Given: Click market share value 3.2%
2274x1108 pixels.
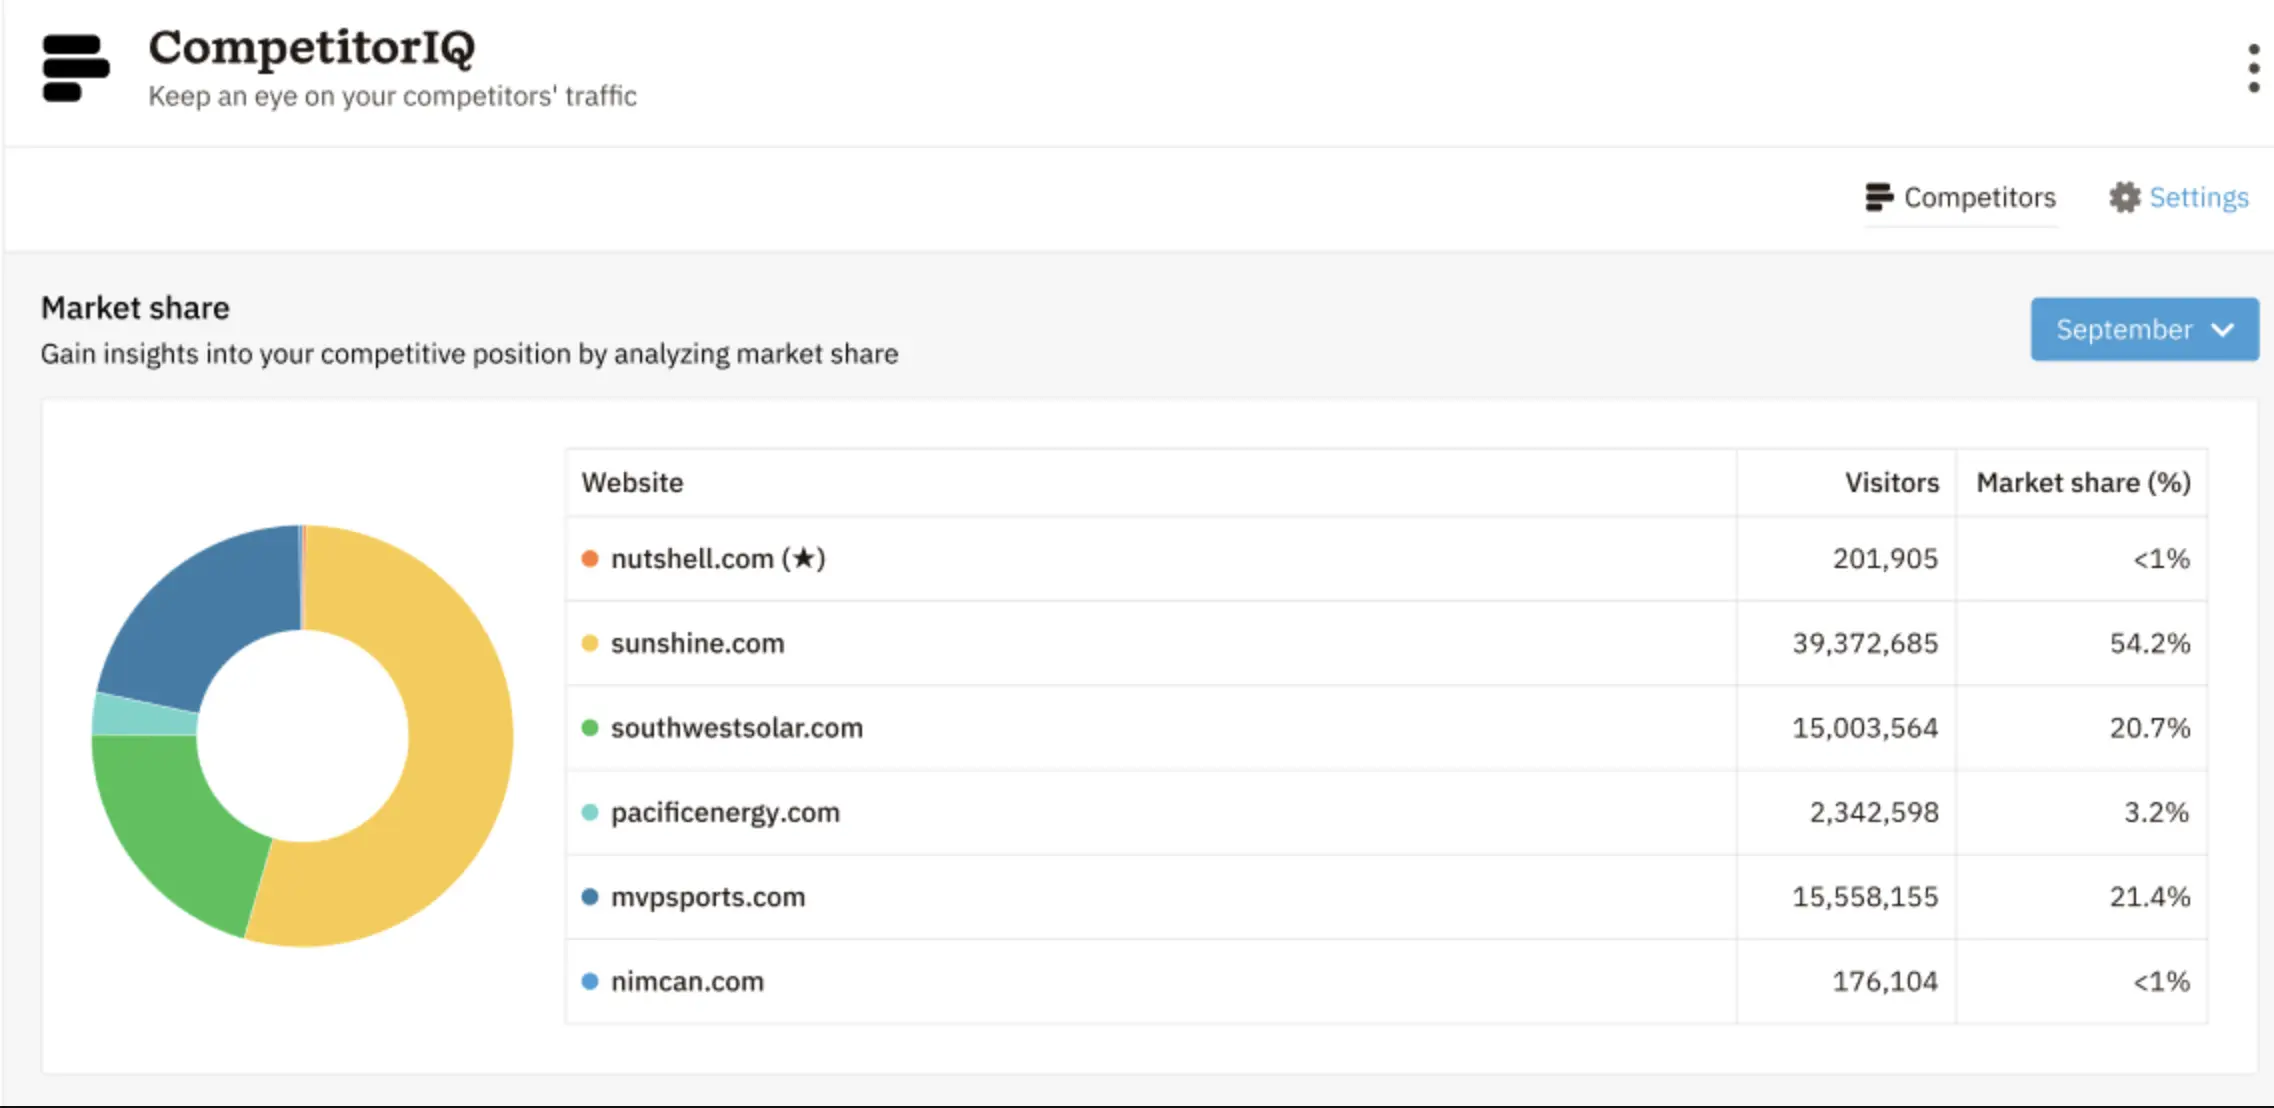Looking at the screenshot, I should [x=2157, y=812].
